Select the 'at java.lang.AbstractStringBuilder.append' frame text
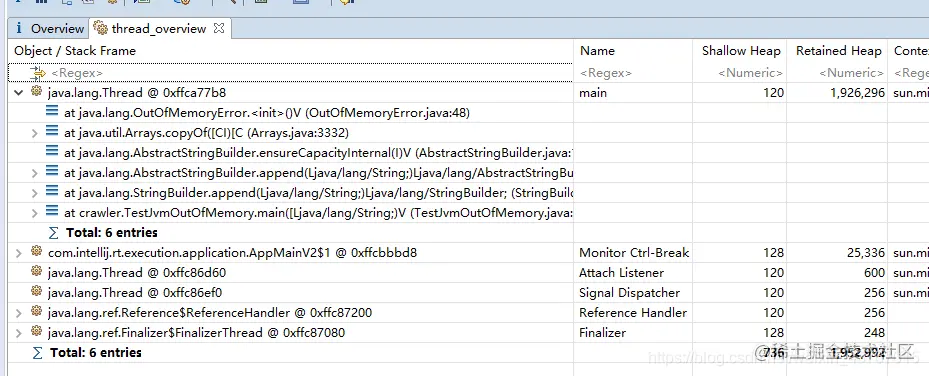The width and height of the screenshot is (929, 376). click(x=318, y=173)
